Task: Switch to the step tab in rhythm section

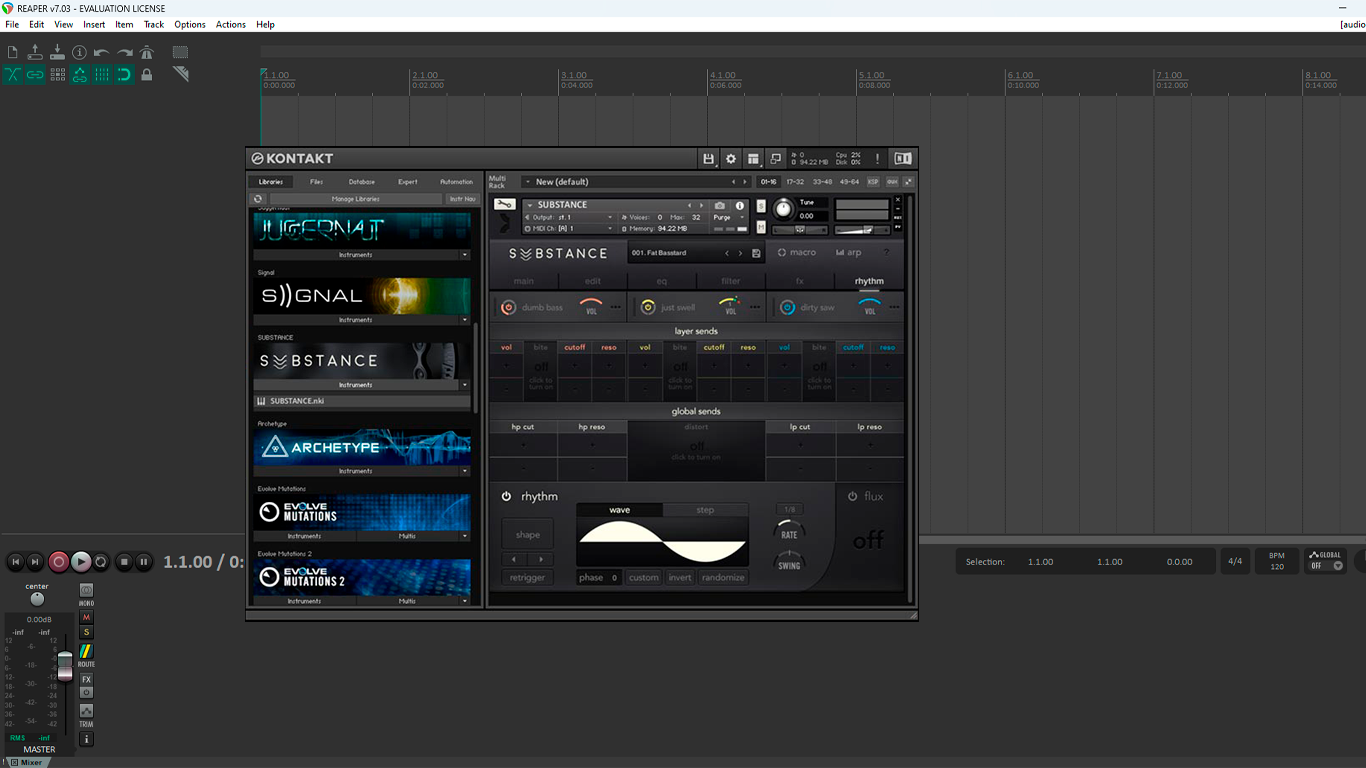Action: 705,510
